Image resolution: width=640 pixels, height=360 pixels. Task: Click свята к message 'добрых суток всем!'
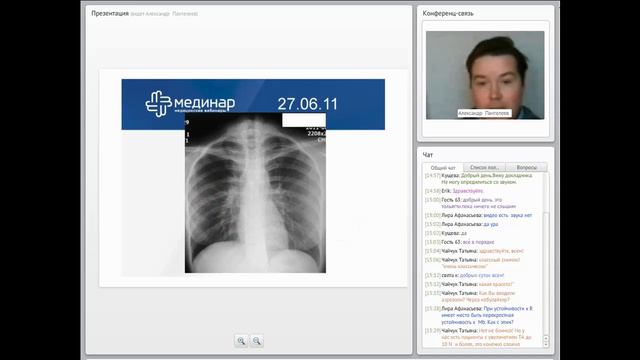[x=482, y=276]
